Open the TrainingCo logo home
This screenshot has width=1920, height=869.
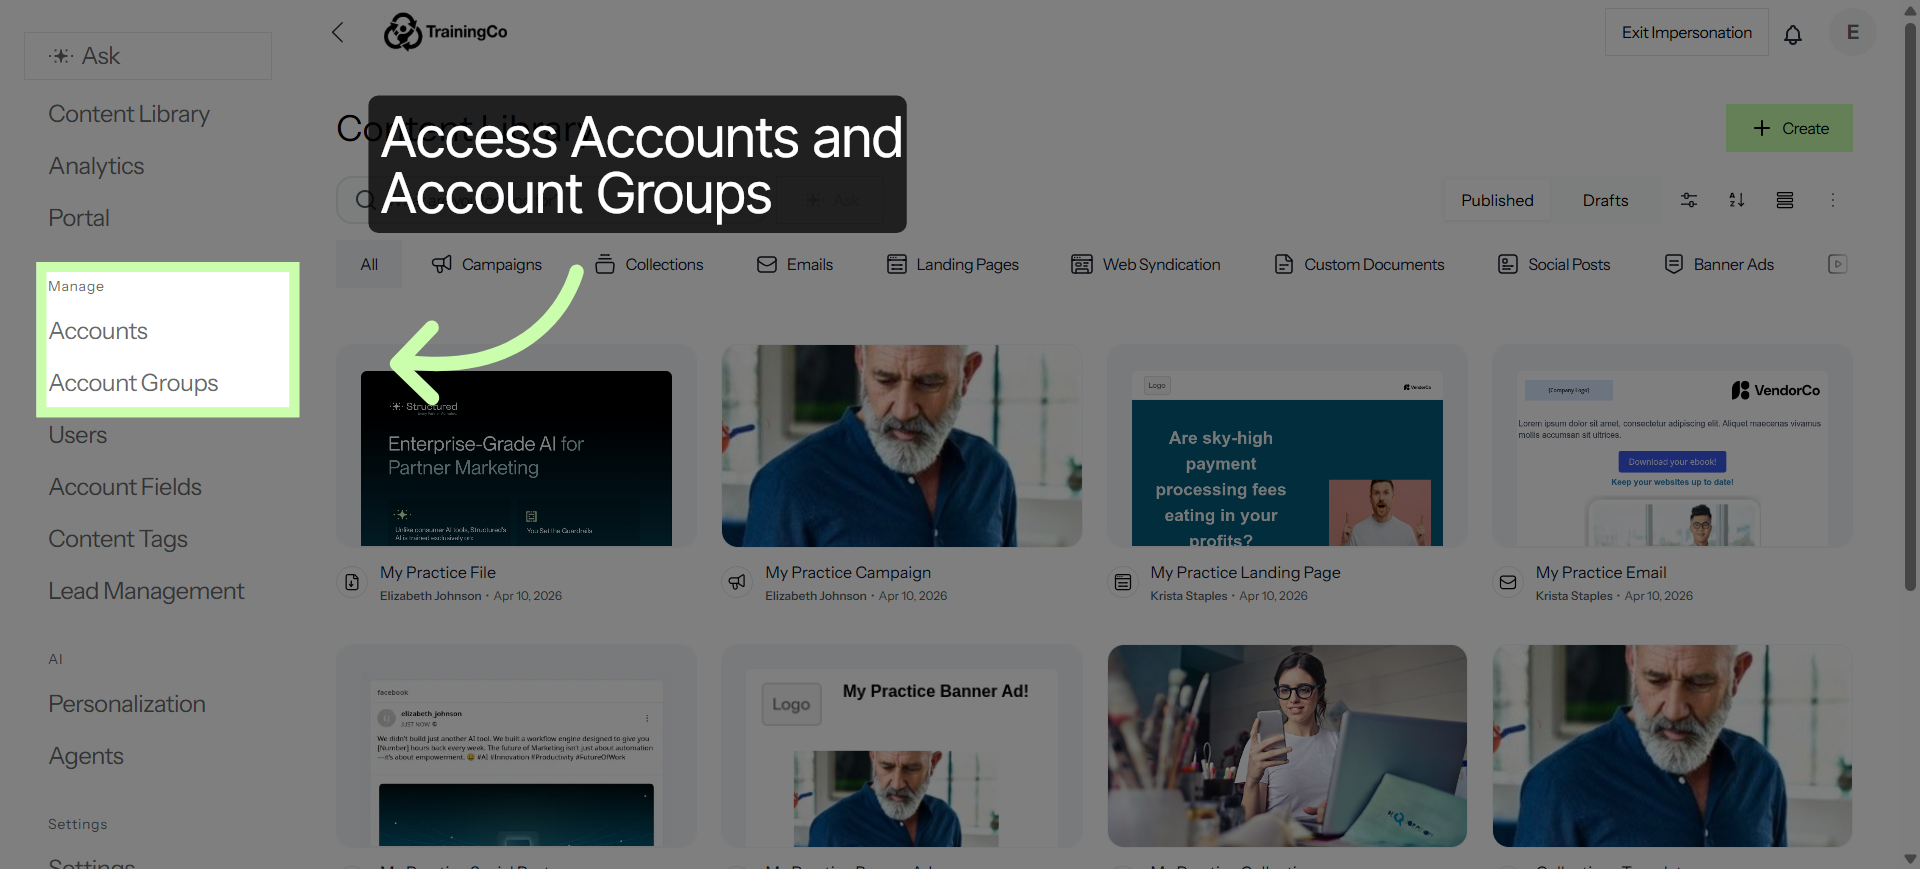[446, 32]
